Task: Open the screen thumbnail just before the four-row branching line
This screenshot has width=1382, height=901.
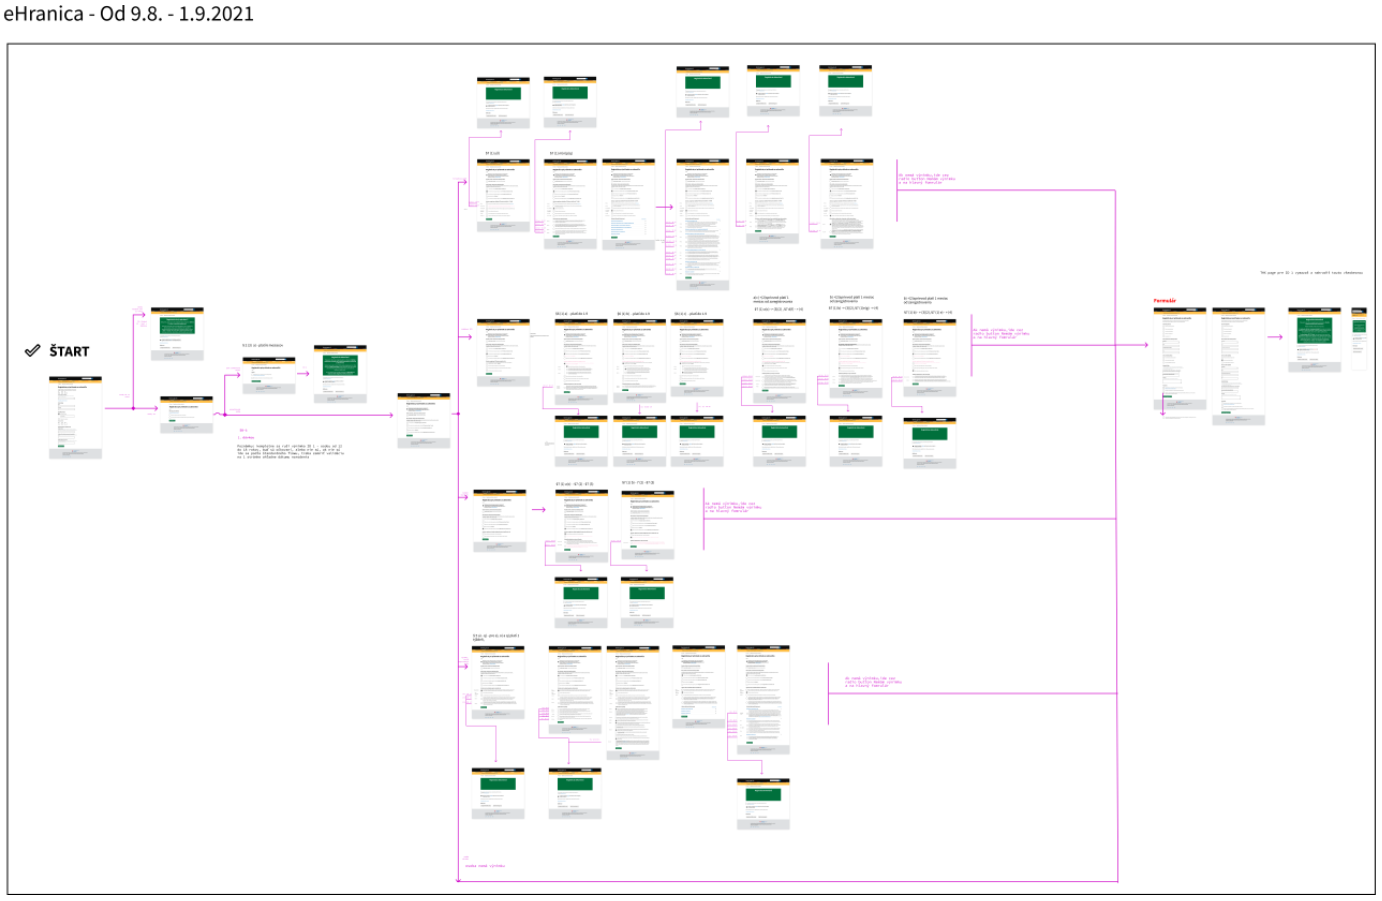Action: [424, 420]
